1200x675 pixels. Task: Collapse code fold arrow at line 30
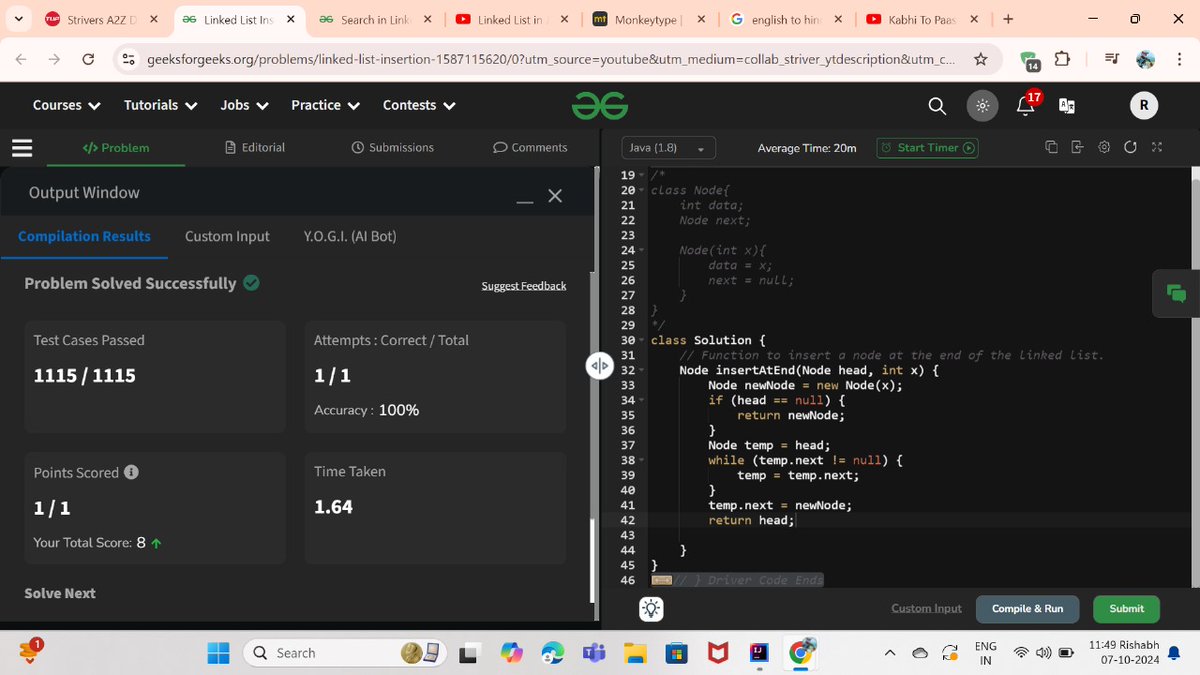(x=642, y=341)
